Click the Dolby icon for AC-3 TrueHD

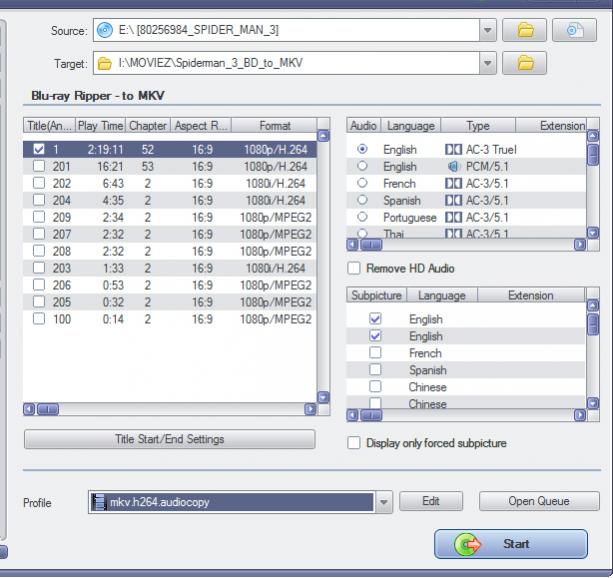pos(452,149)
